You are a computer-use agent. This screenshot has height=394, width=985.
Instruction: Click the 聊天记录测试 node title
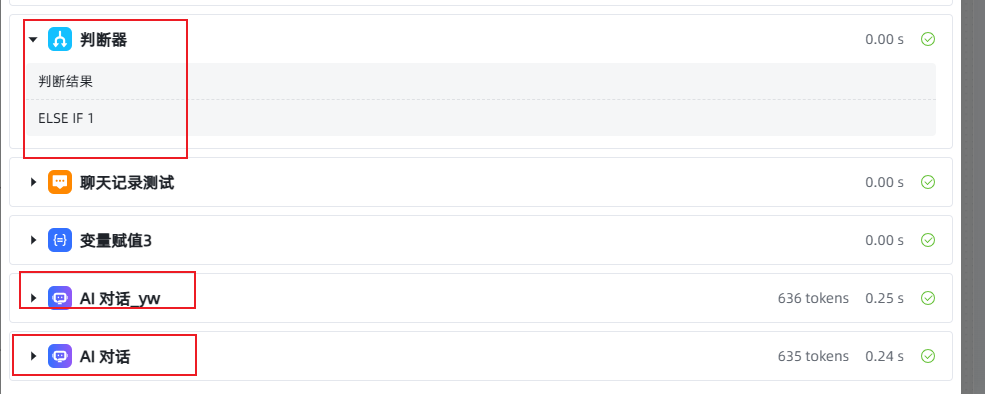pyautogui.click(x=127, y=182)
